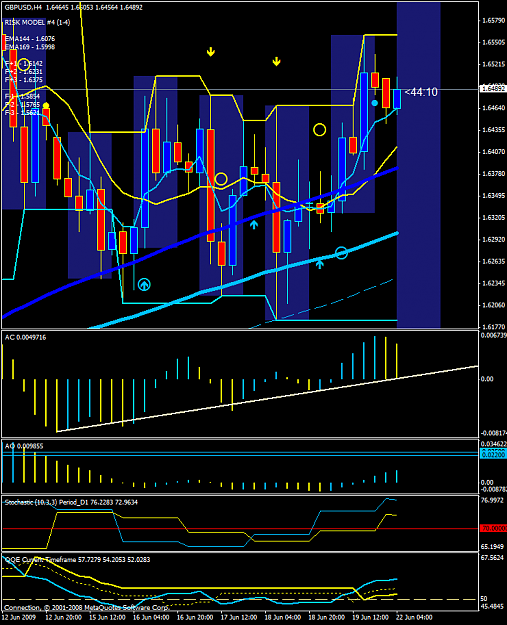
Task: Click the 22 Jun 04:00 time label
Action: point(414,617)
